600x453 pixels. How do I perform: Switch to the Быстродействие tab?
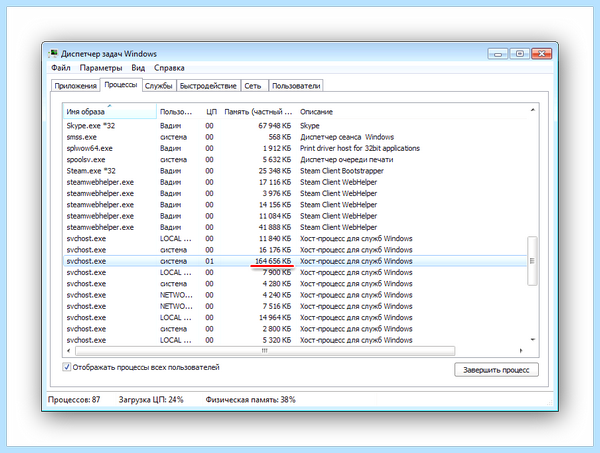pos(208,86)
